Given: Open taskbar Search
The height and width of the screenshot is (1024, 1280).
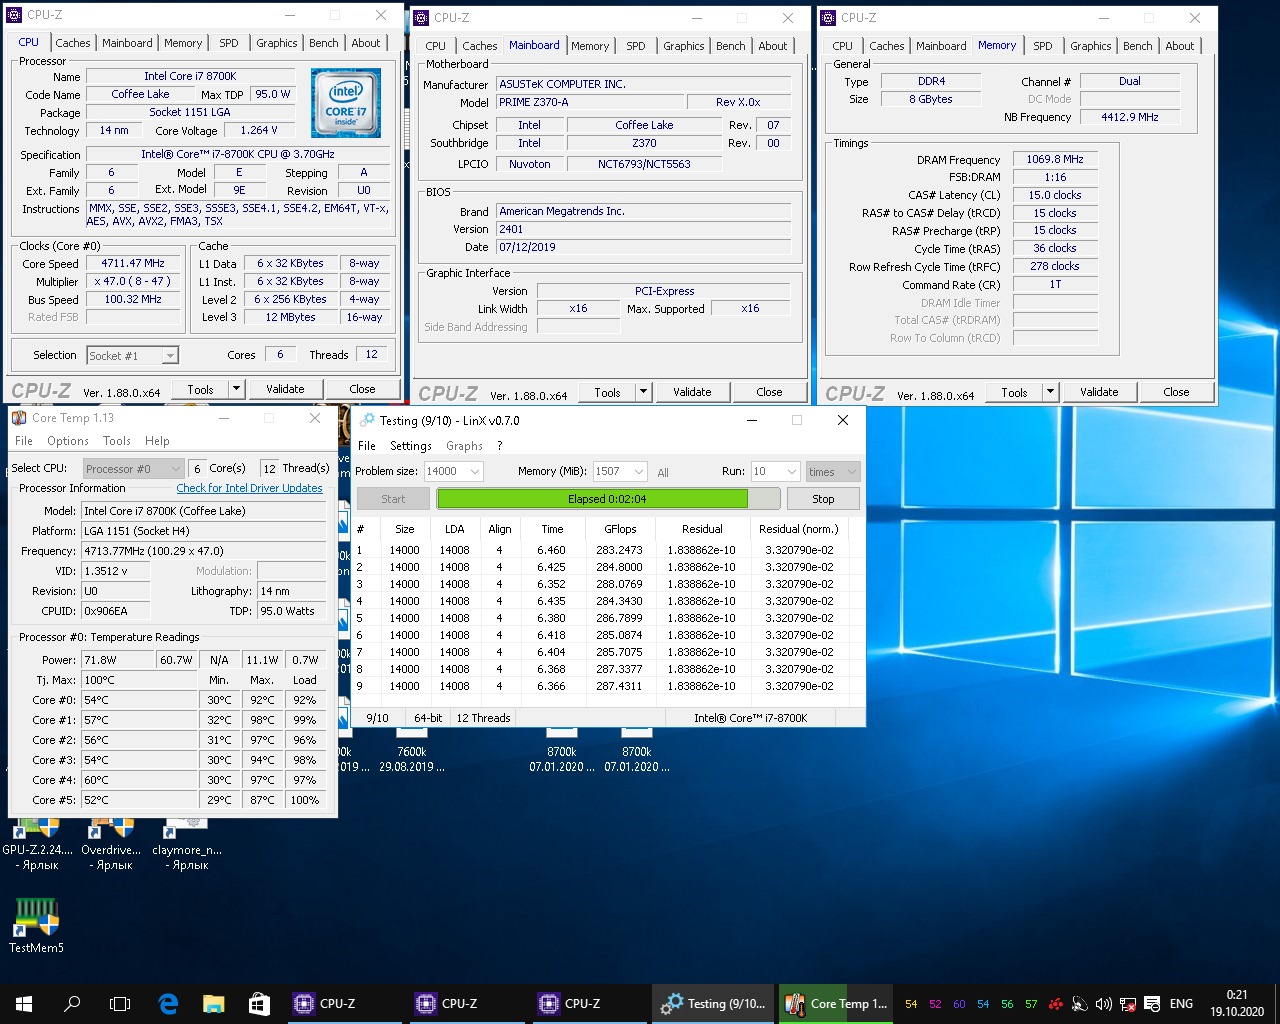Looking at the screenshot, I should 72,1004.
